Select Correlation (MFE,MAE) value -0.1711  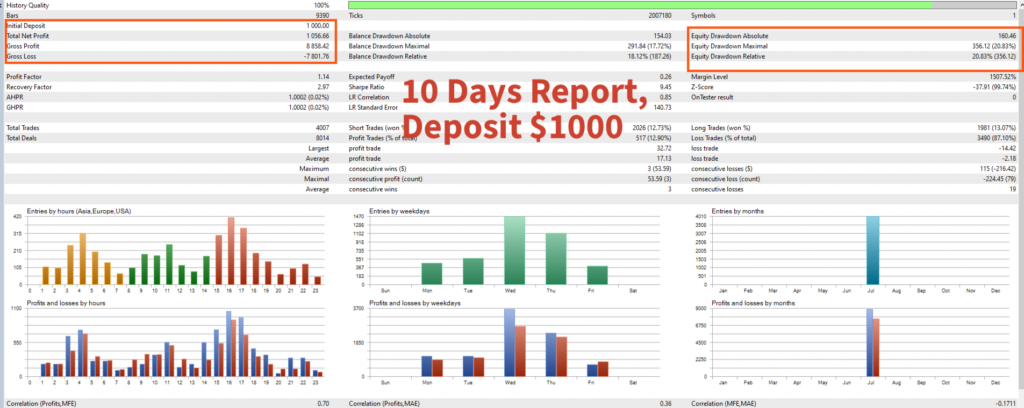click(x=1004, y=403)
